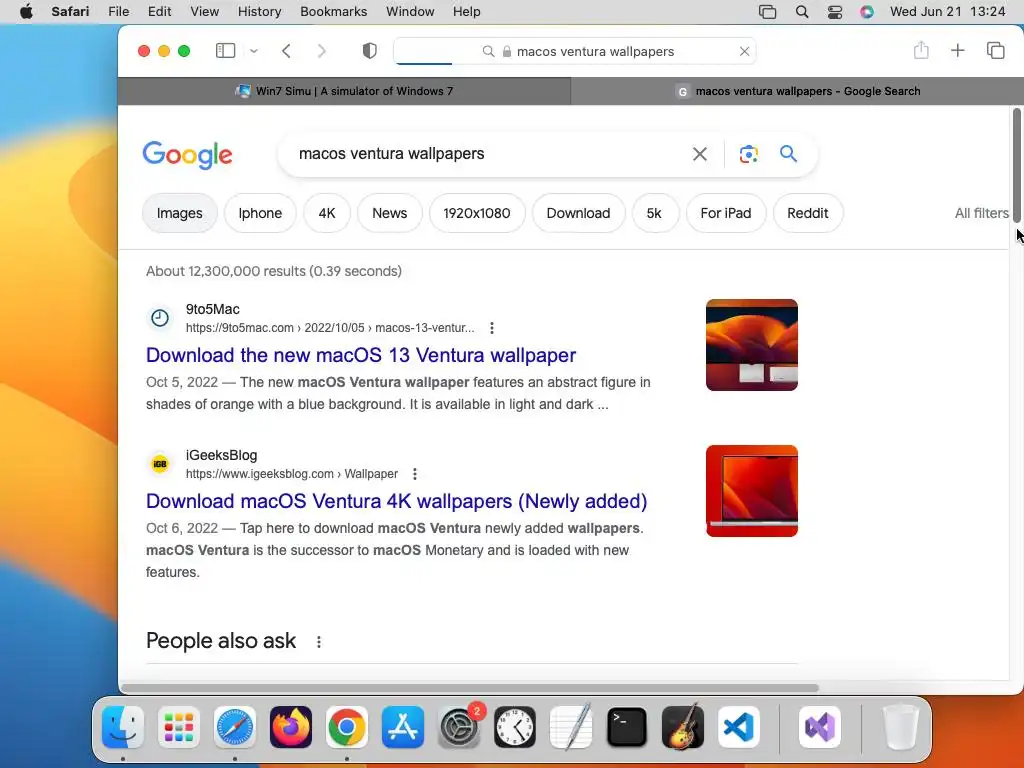Click the Google logo
Image resolution: width=1024 pixels, height=768 pixels.
187,155
